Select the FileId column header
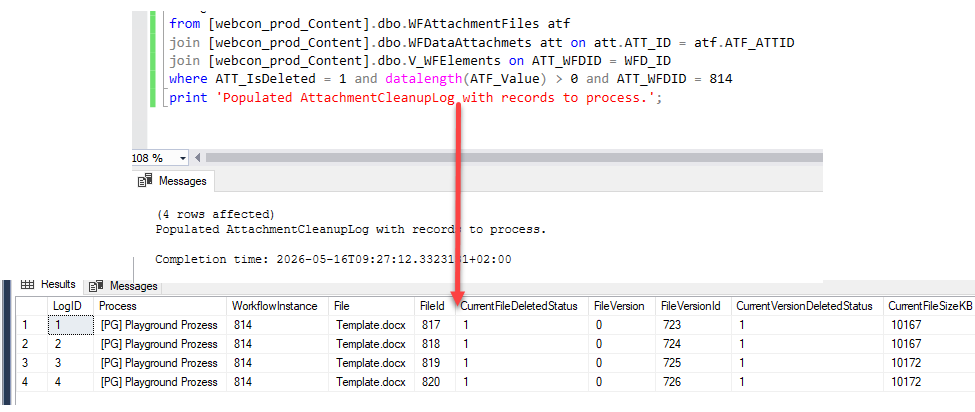Image resolution: width=975 pixels, height=412 pixels. (x=435, y=306)
